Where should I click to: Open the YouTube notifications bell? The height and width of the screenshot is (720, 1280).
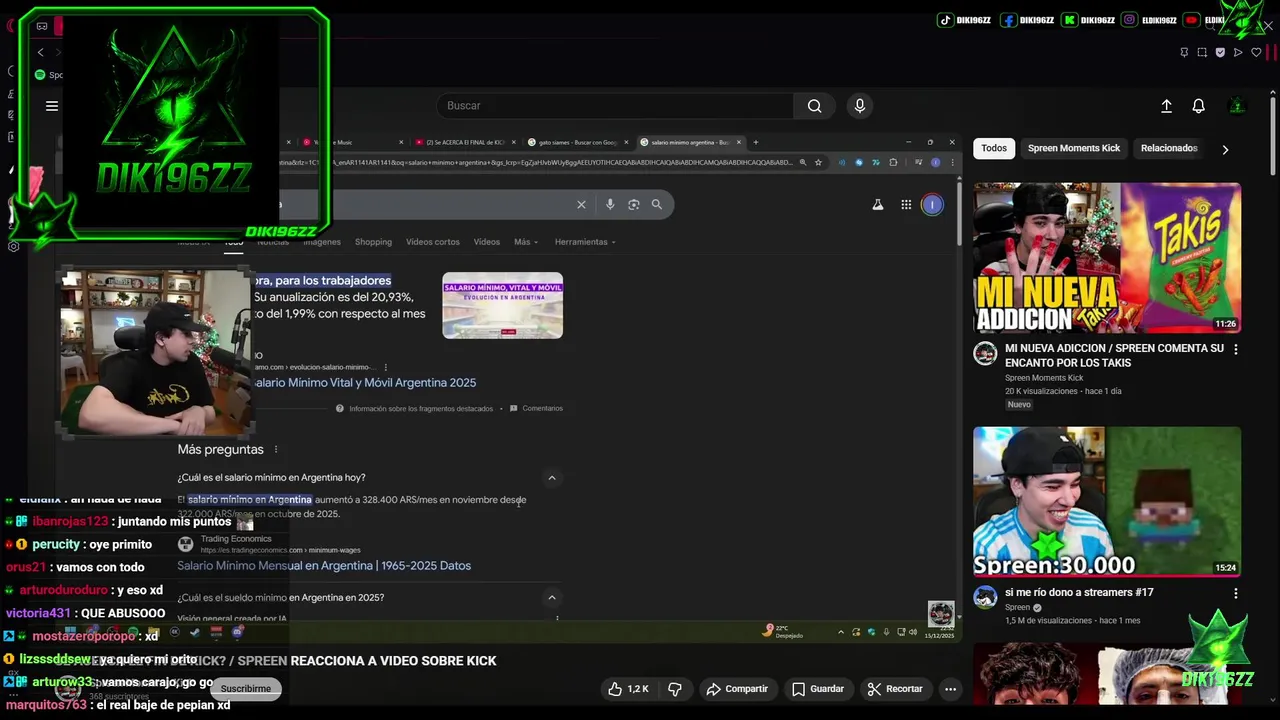coord(1198,106)
